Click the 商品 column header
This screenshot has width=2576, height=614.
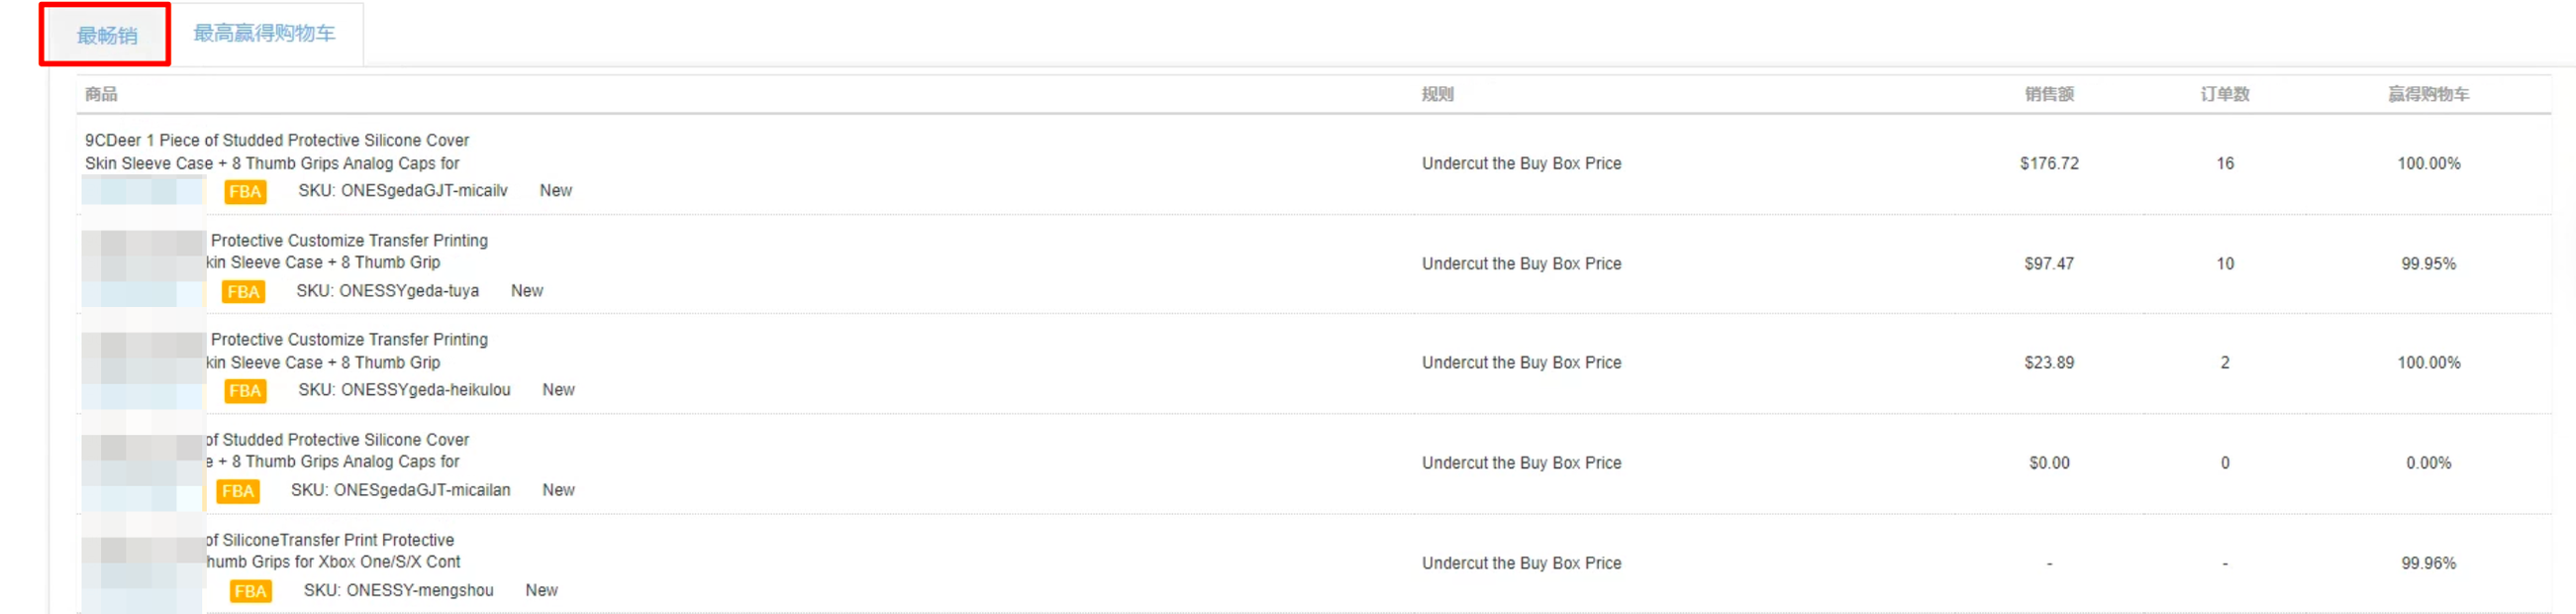101,94
